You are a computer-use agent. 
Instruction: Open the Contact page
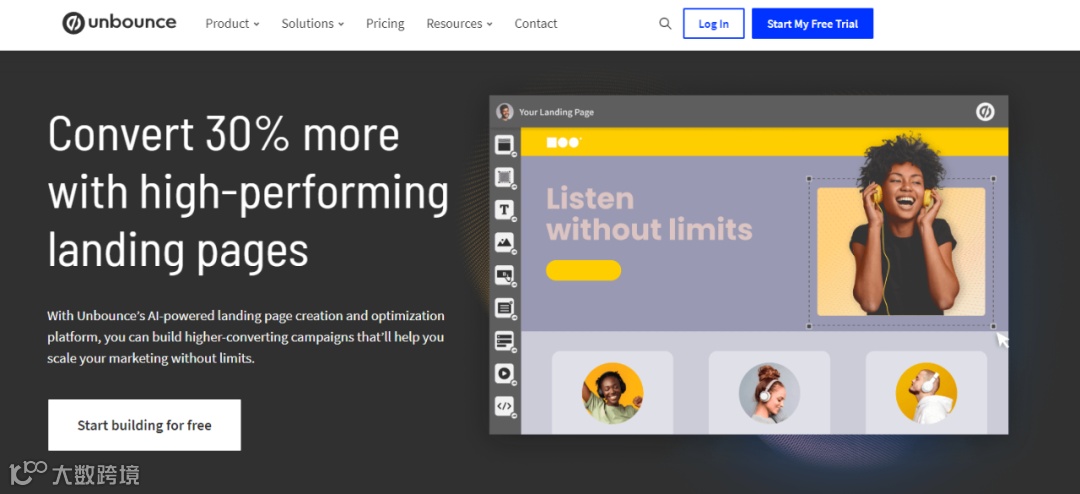[x=536, y=23]
